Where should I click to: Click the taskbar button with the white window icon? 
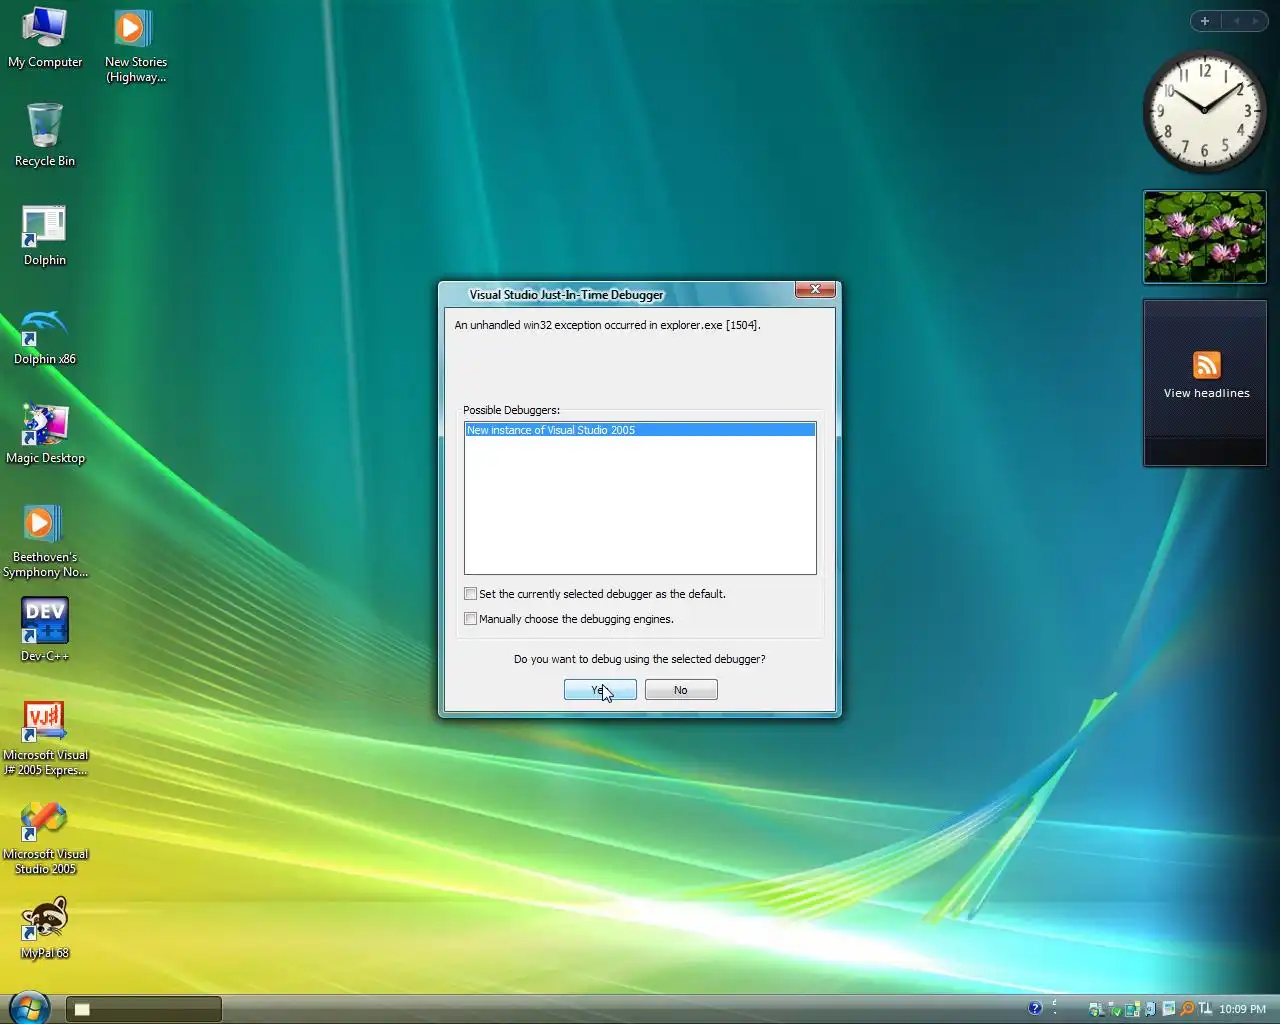pyautogui.click(x=144, y=1009)
